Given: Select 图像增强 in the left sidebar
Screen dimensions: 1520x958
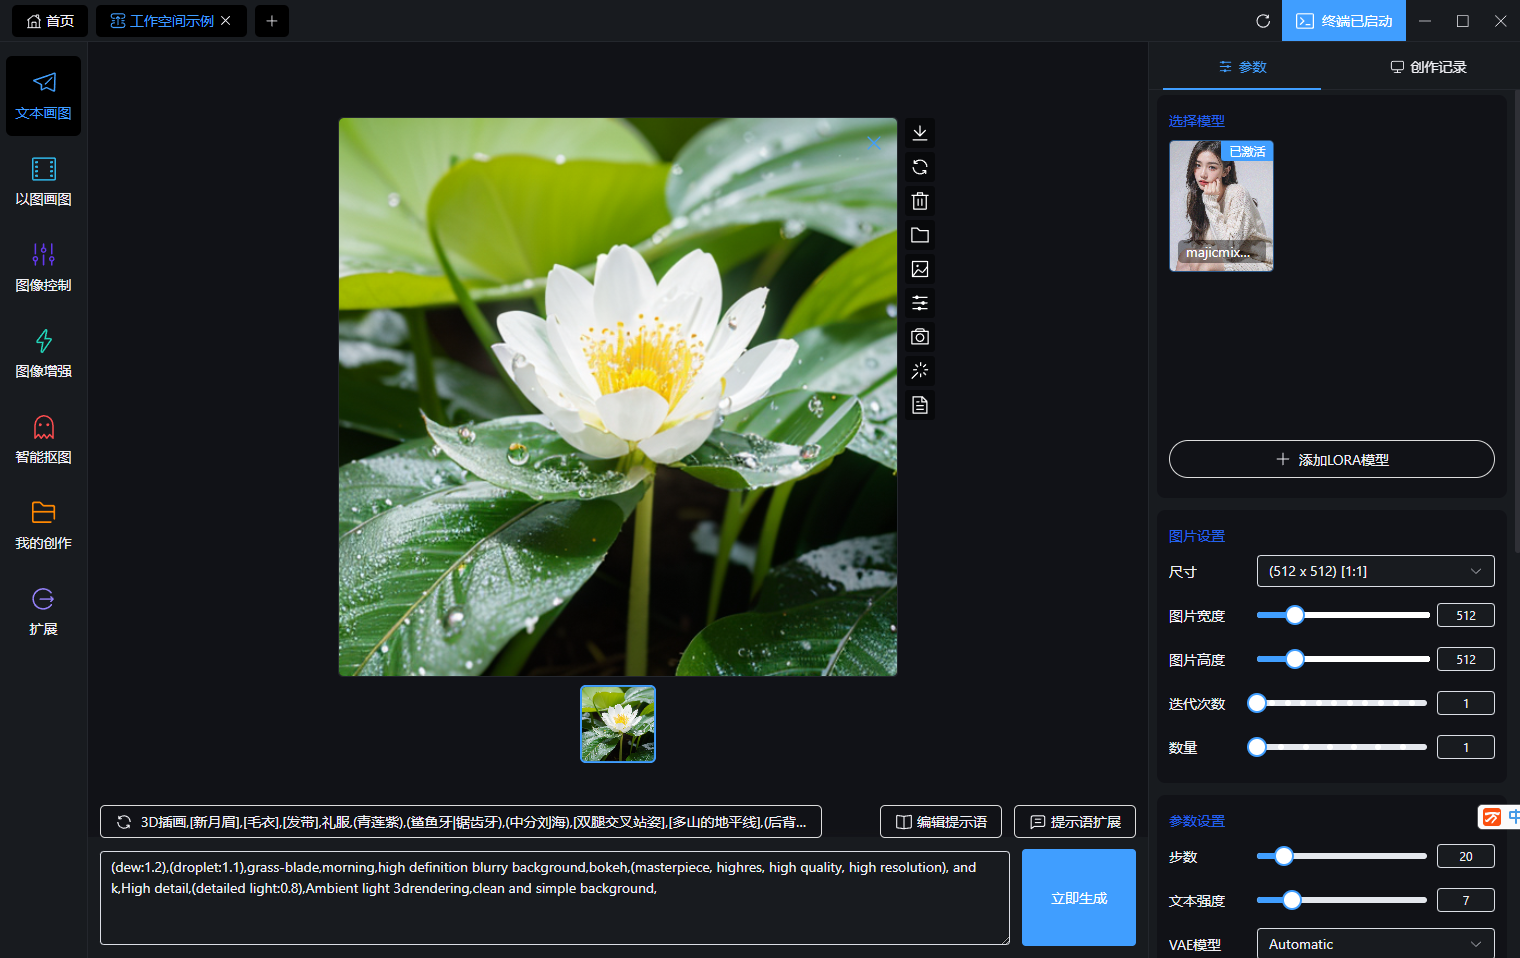Looking at the screenshot, I should (43, 354).
